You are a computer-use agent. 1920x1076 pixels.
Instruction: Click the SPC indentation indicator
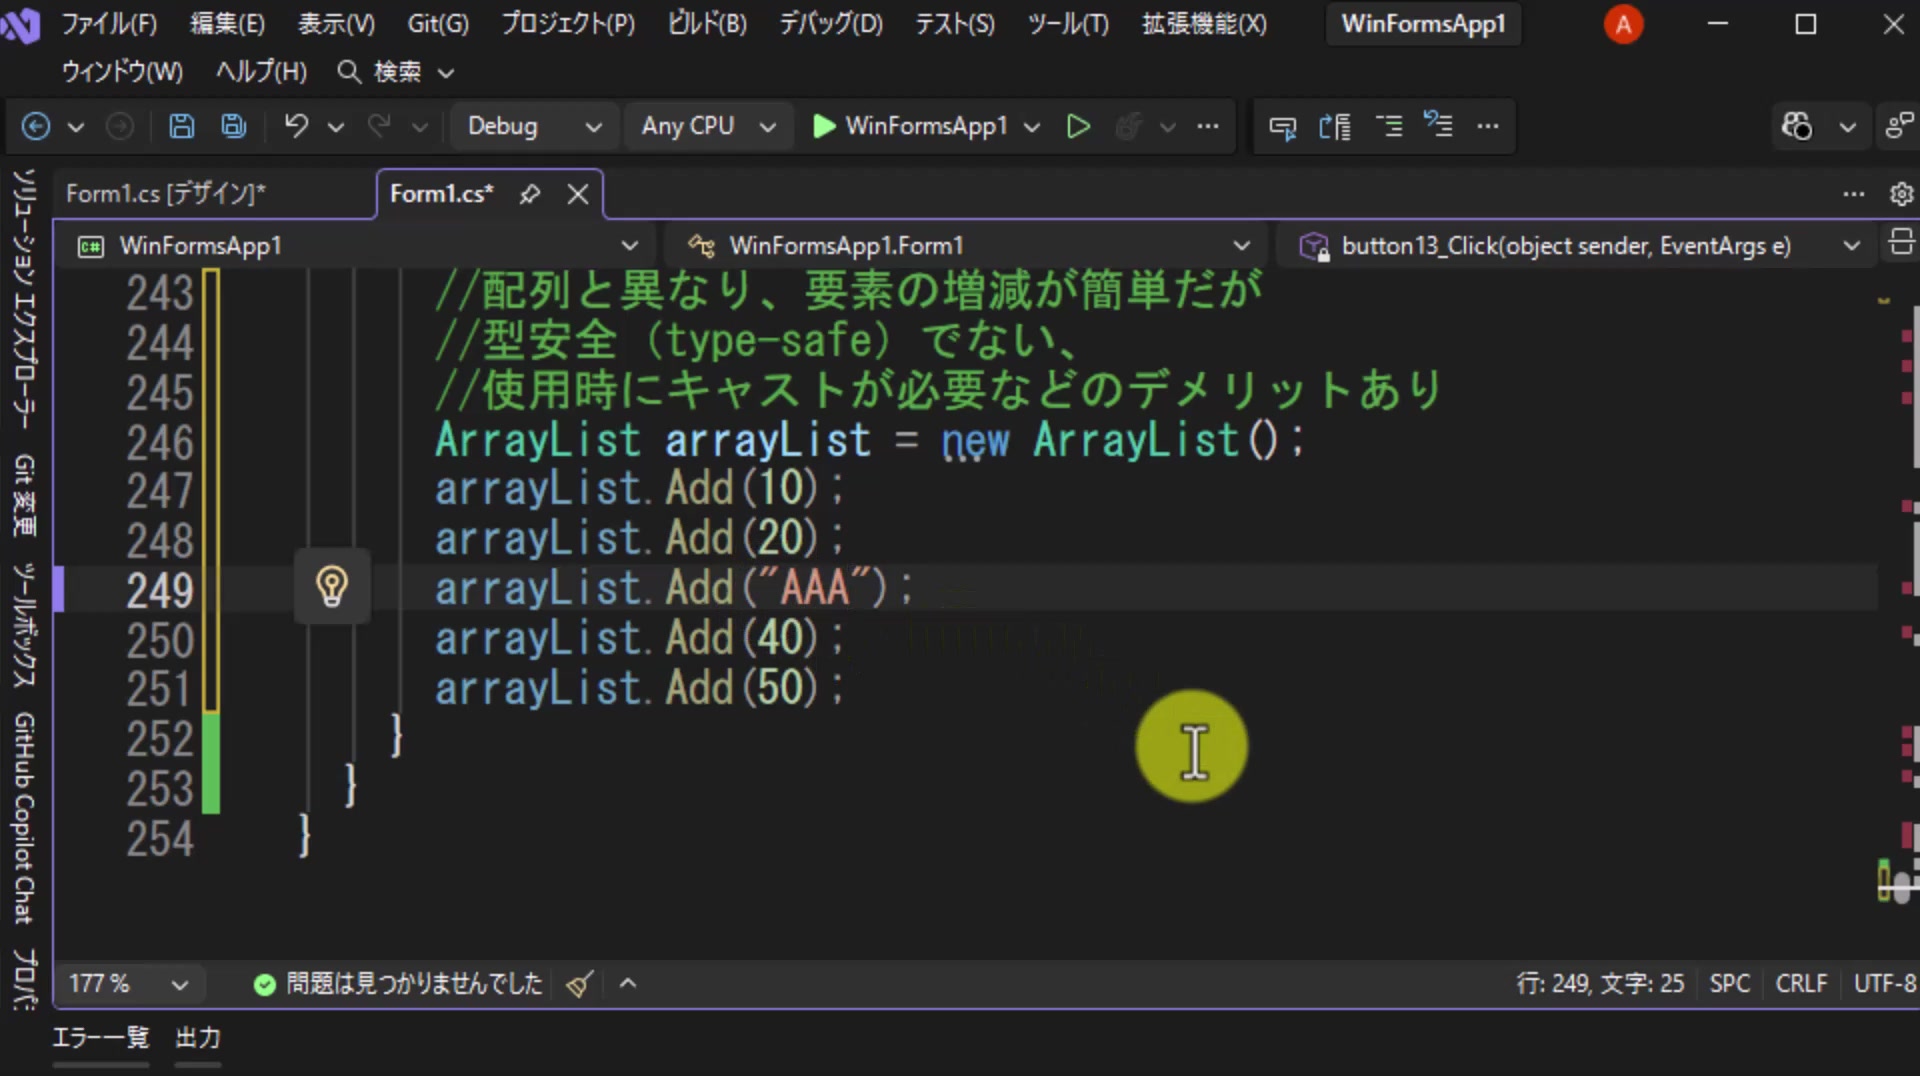(x=1729, y=984)
